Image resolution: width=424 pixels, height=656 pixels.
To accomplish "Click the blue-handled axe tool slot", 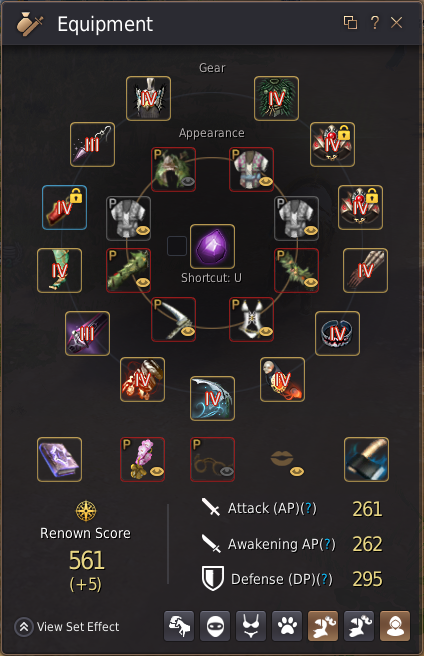I will 366,459.
